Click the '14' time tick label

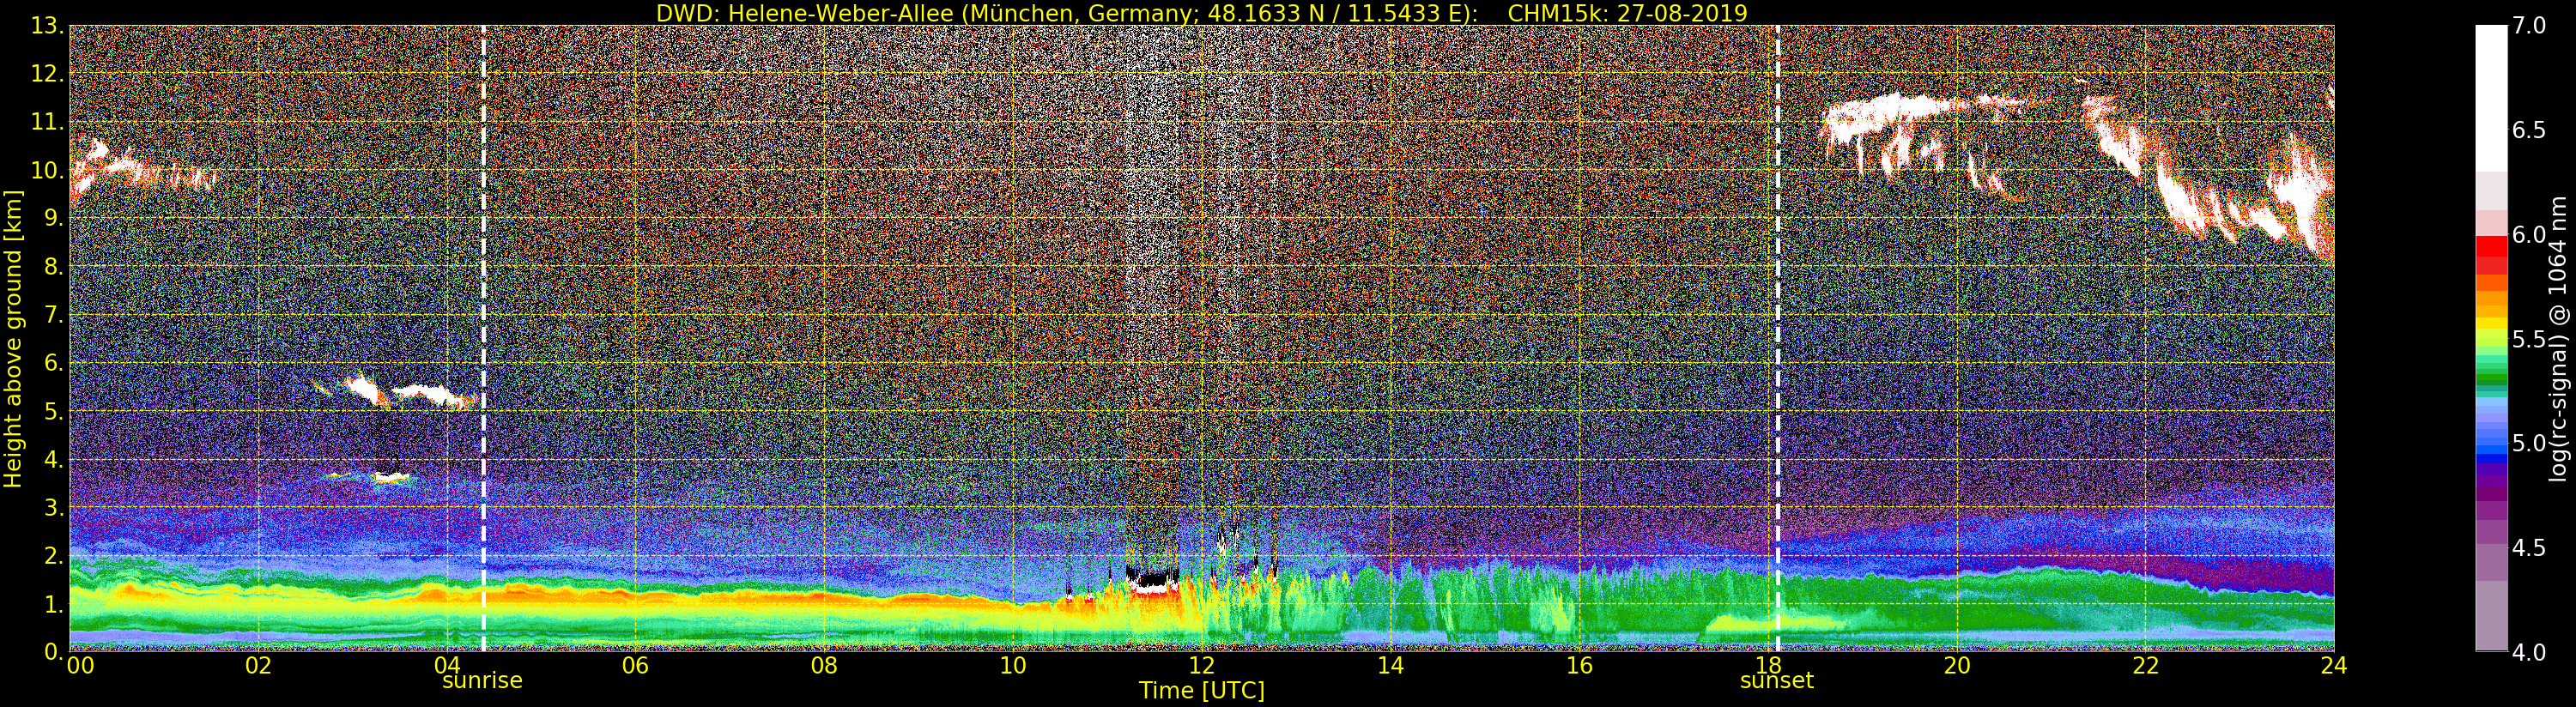coord(1390,665)
